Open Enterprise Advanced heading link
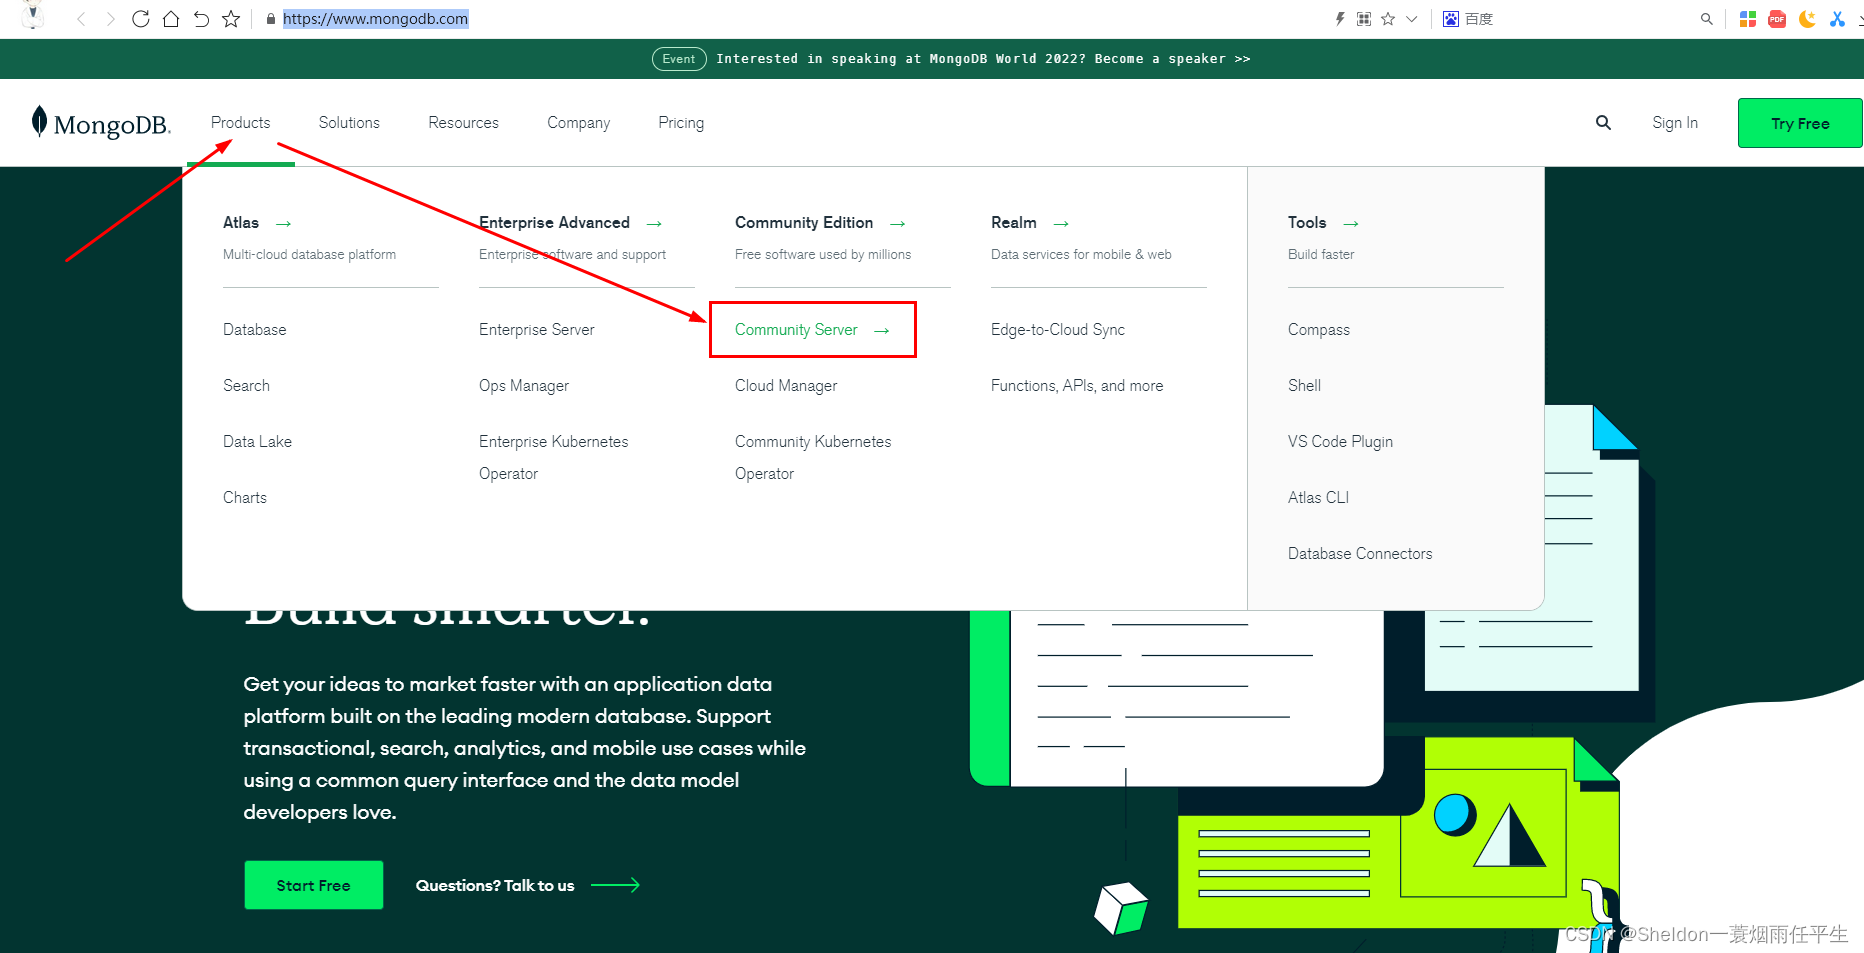The image size is (1864, 953). [554, 223]
